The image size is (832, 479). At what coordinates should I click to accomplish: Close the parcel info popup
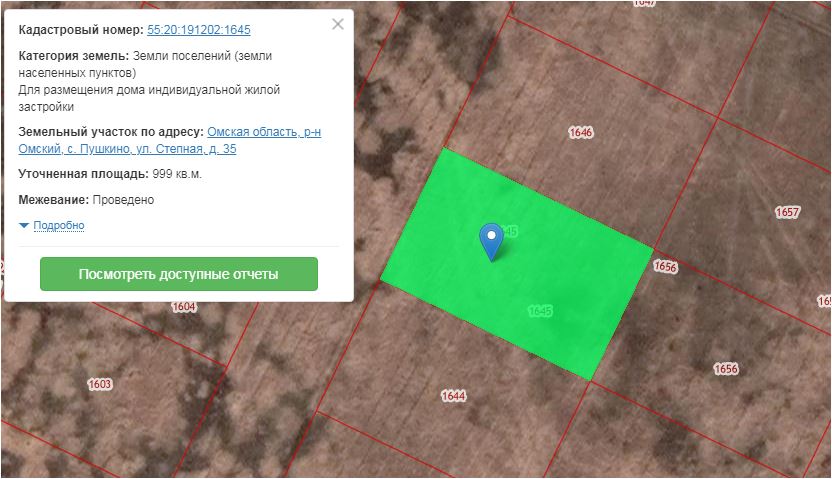(337, 24)
